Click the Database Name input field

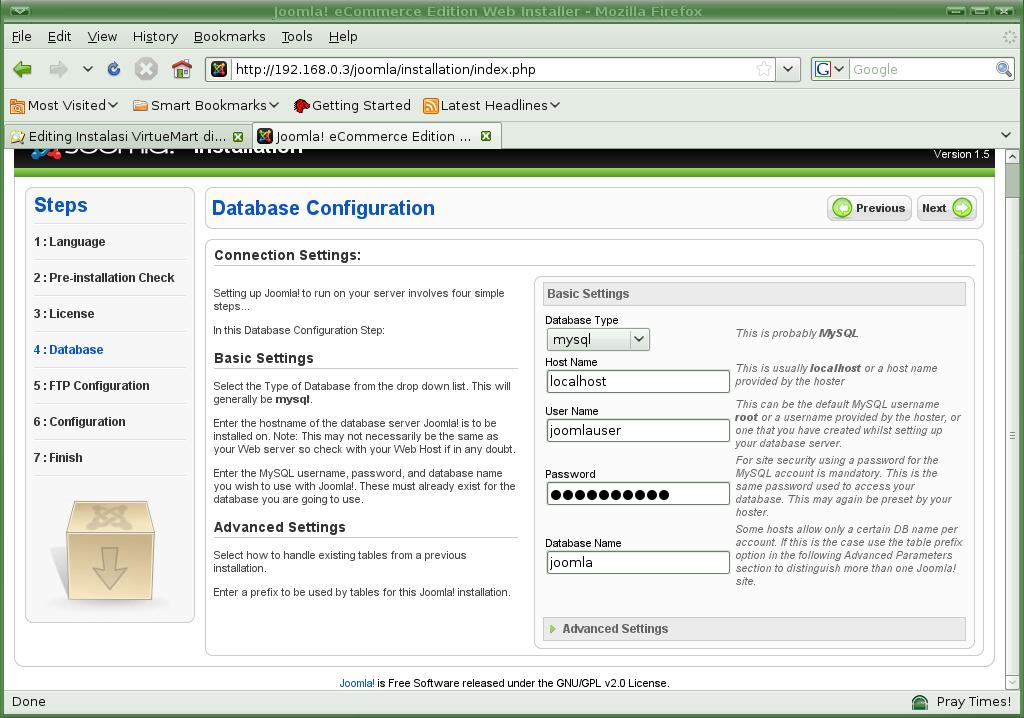pos(637,562)
